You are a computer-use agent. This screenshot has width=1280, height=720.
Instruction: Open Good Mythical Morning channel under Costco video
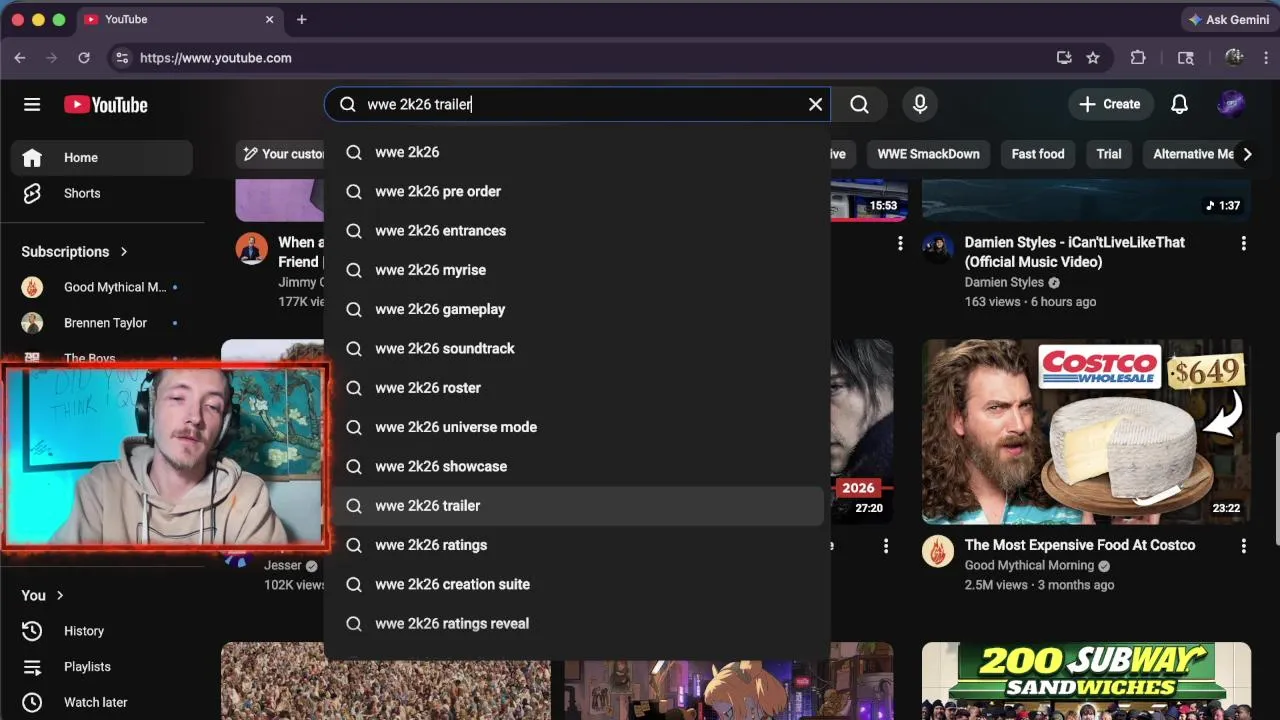[1029, 565]
